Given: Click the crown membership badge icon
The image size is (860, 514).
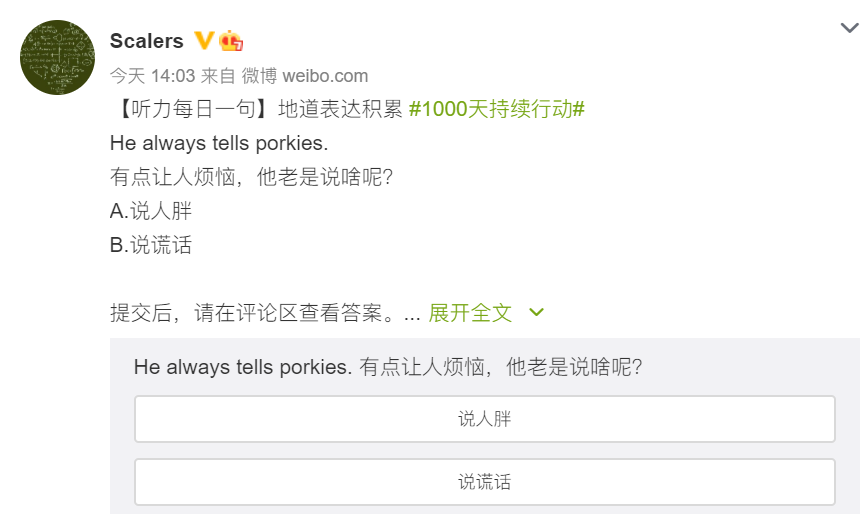Looking at the screenshot, I should (231, 41).
